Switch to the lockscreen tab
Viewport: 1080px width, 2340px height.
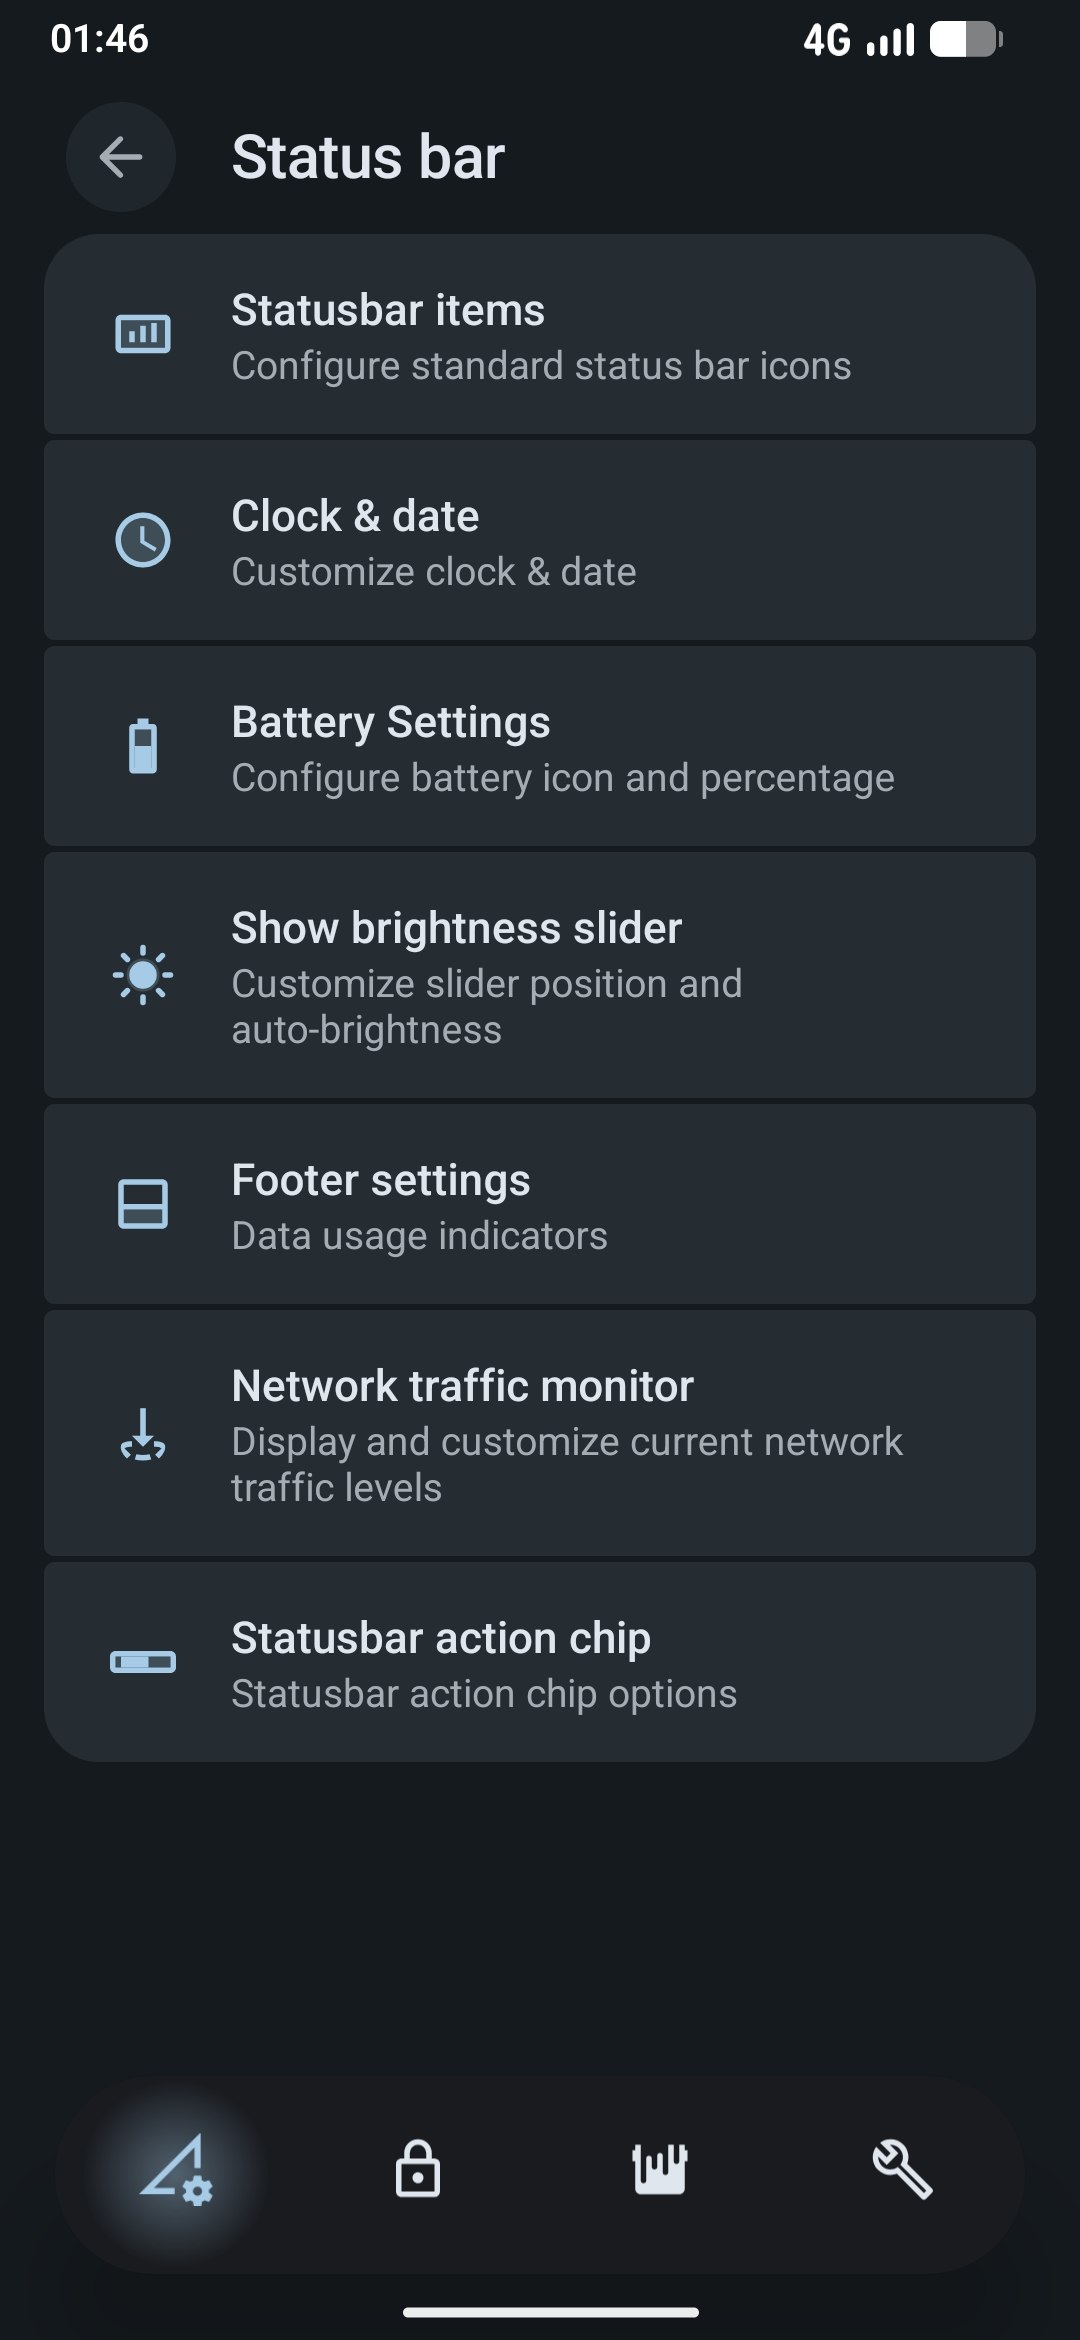pos(418,2169)
